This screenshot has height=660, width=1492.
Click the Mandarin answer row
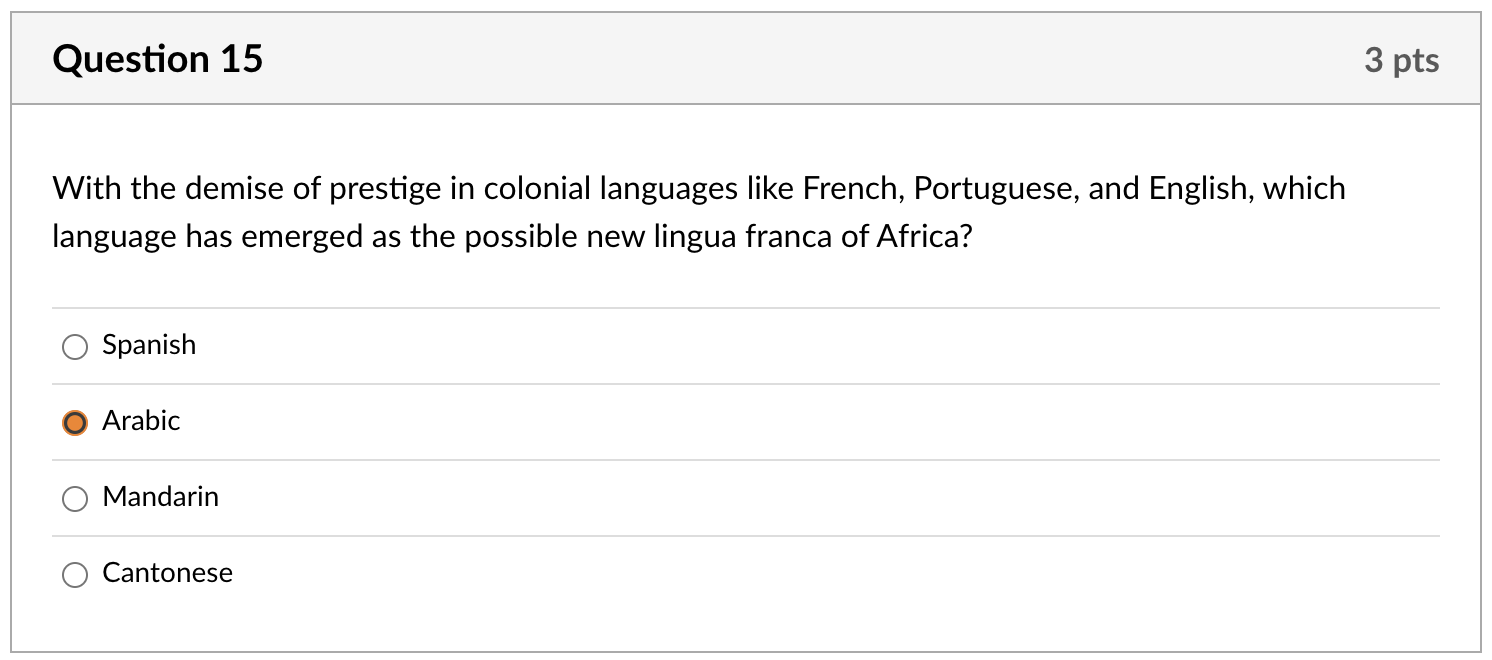(700, 497)
